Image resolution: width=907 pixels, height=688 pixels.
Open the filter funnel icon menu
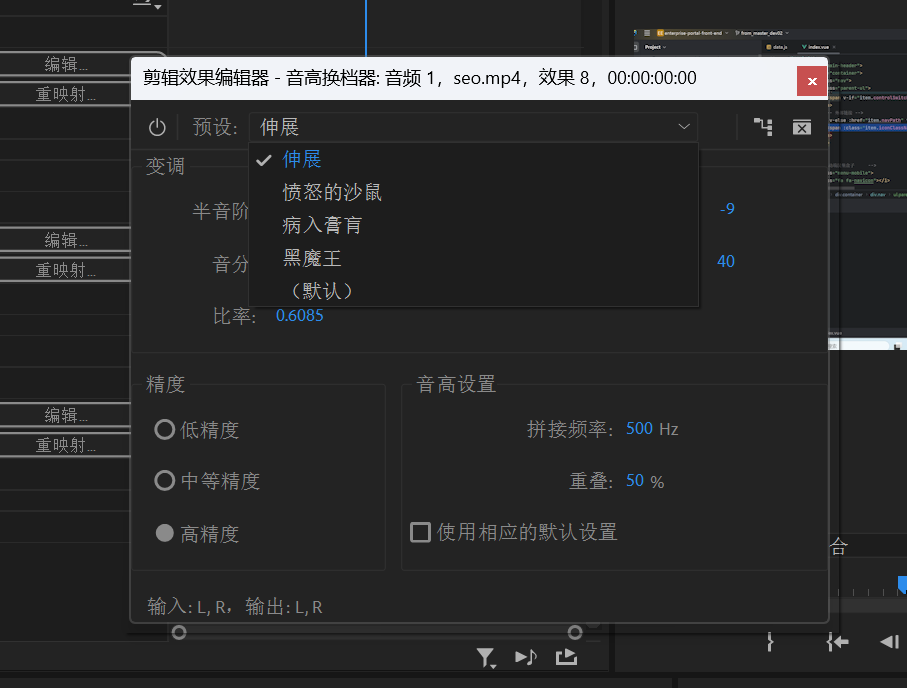(486, 657)
